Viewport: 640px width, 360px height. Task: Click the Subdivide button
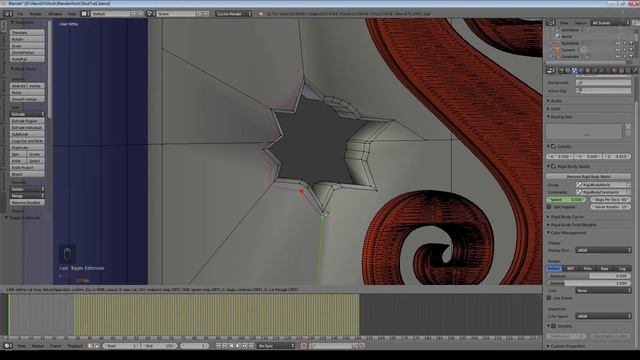pos(27,134)
